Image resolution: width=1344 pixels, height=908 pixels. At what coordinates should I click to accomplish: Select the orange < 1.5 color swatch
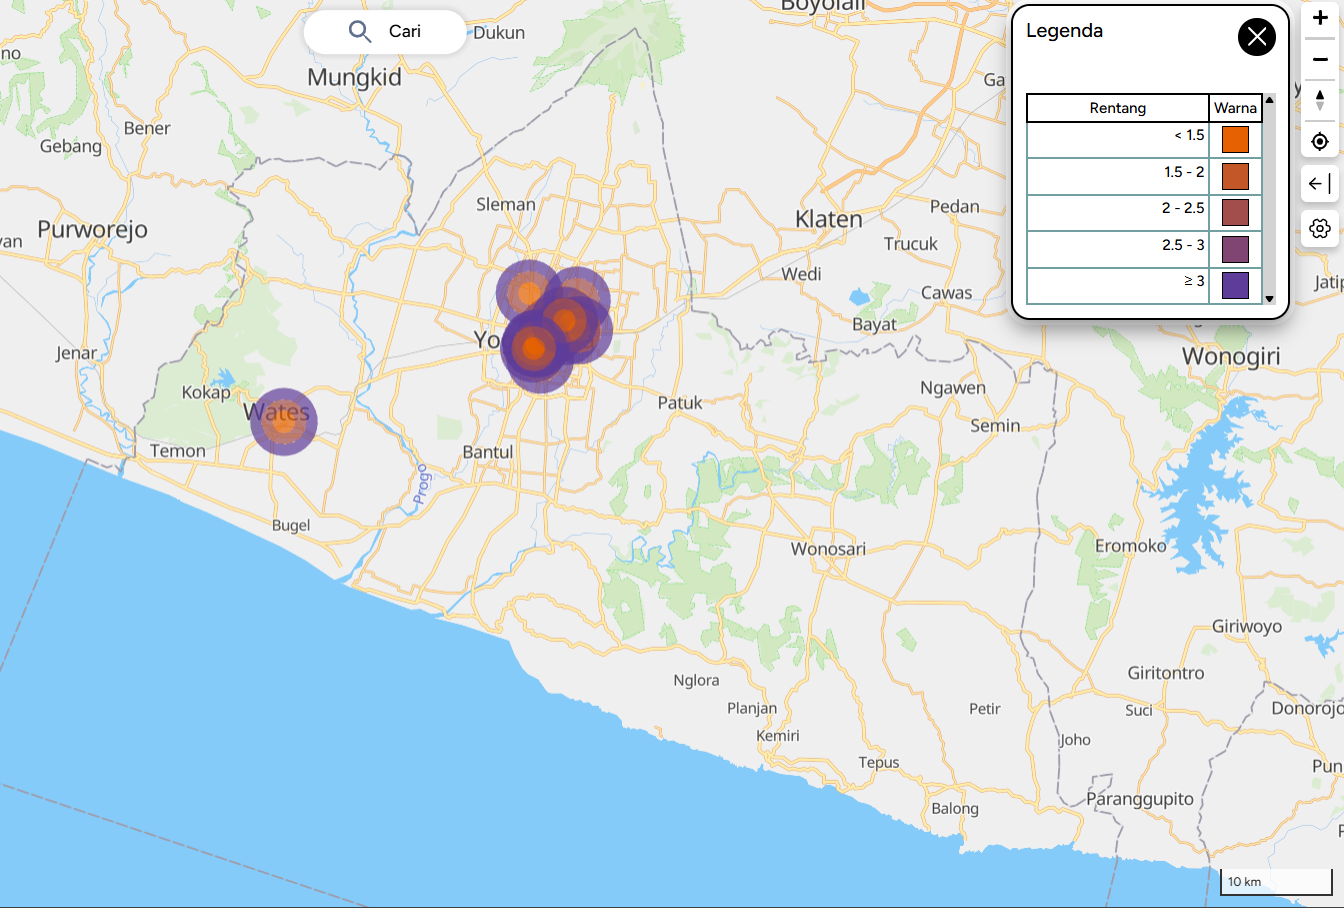tap(1235, 140)
